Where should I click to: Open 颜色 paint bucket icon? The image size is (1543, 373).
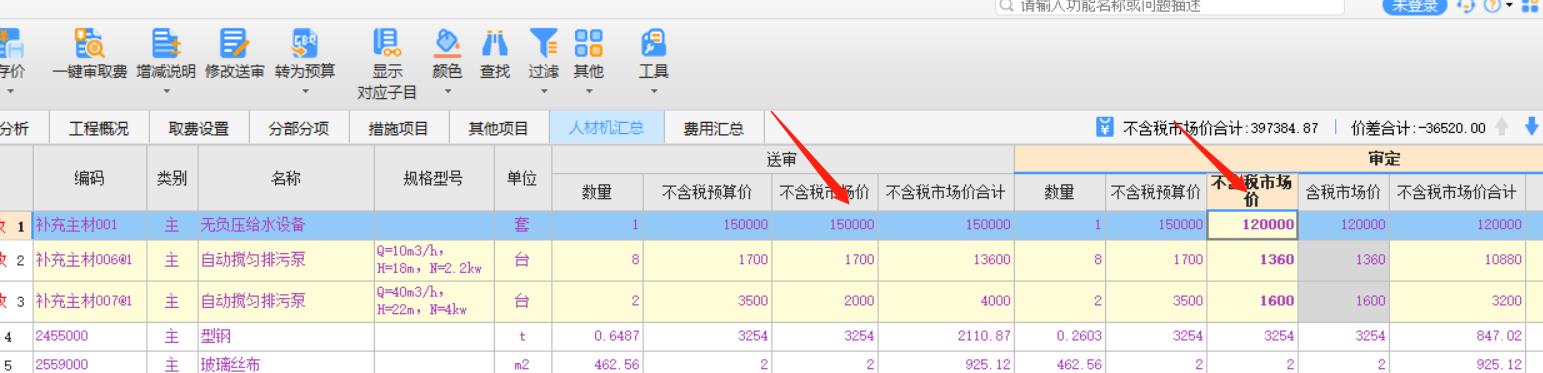click(x=447, y=42)
